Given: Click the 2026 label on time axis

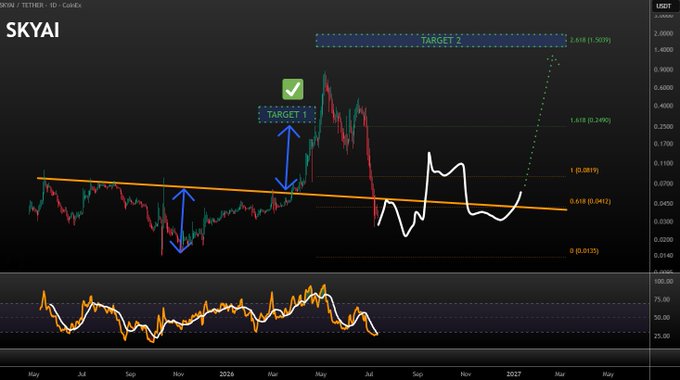Looking at the screenshot, I should (226, 374).
